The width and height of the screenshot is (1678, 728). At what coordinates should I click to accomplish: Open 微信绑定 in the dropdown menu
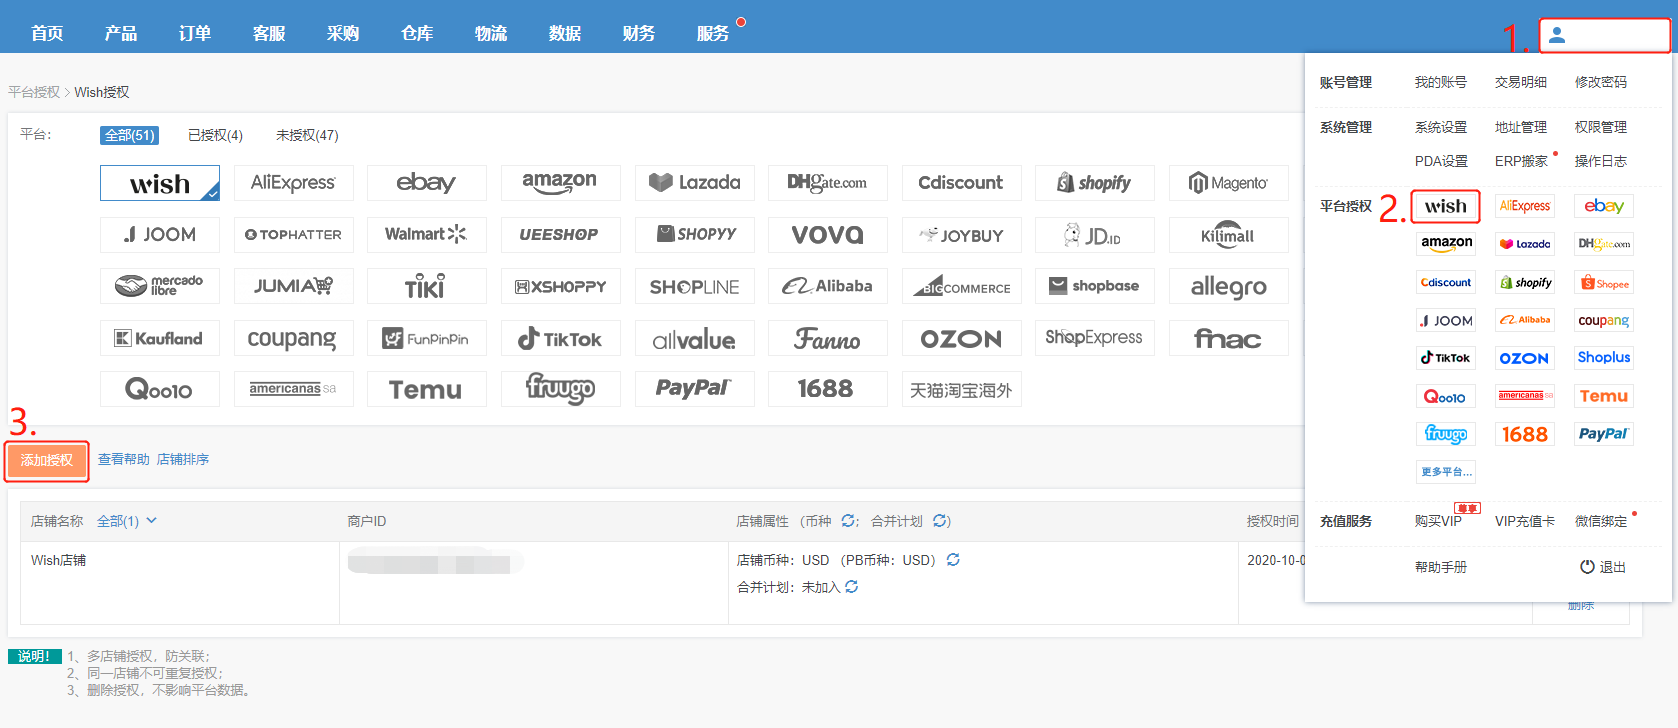coord(1601,521)
